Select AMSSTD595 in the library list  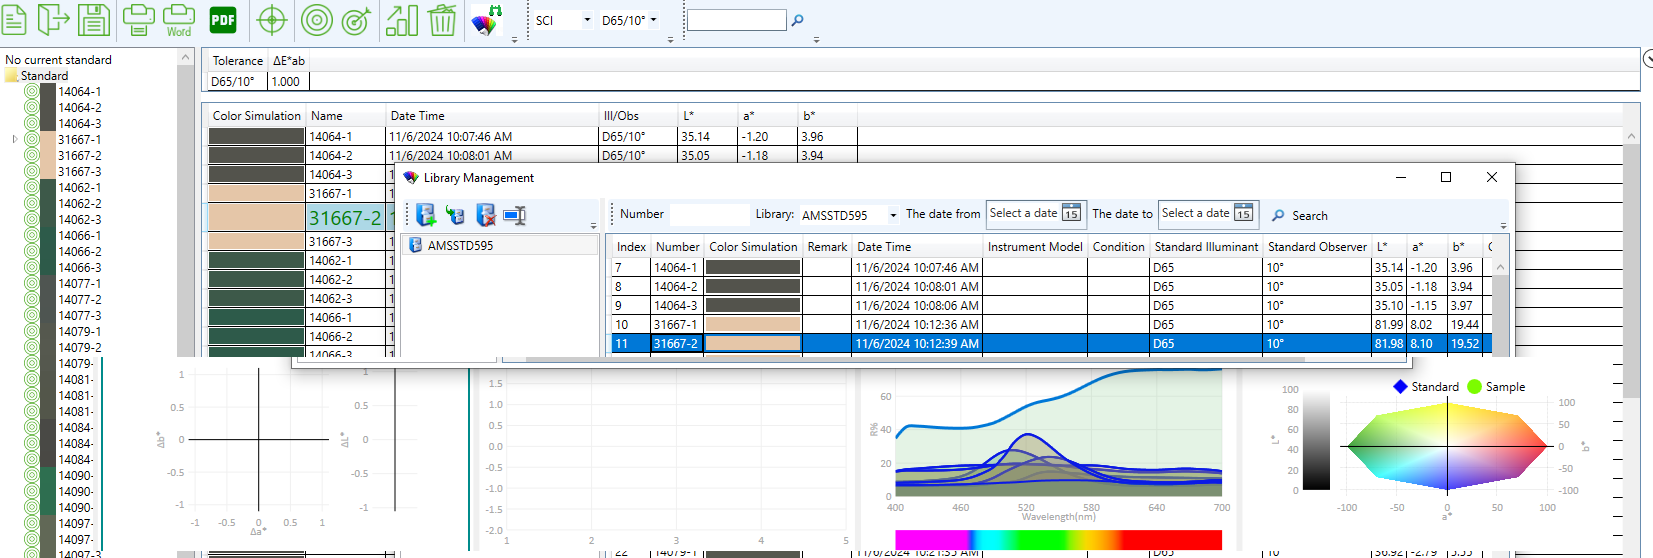tap(460, 245)
